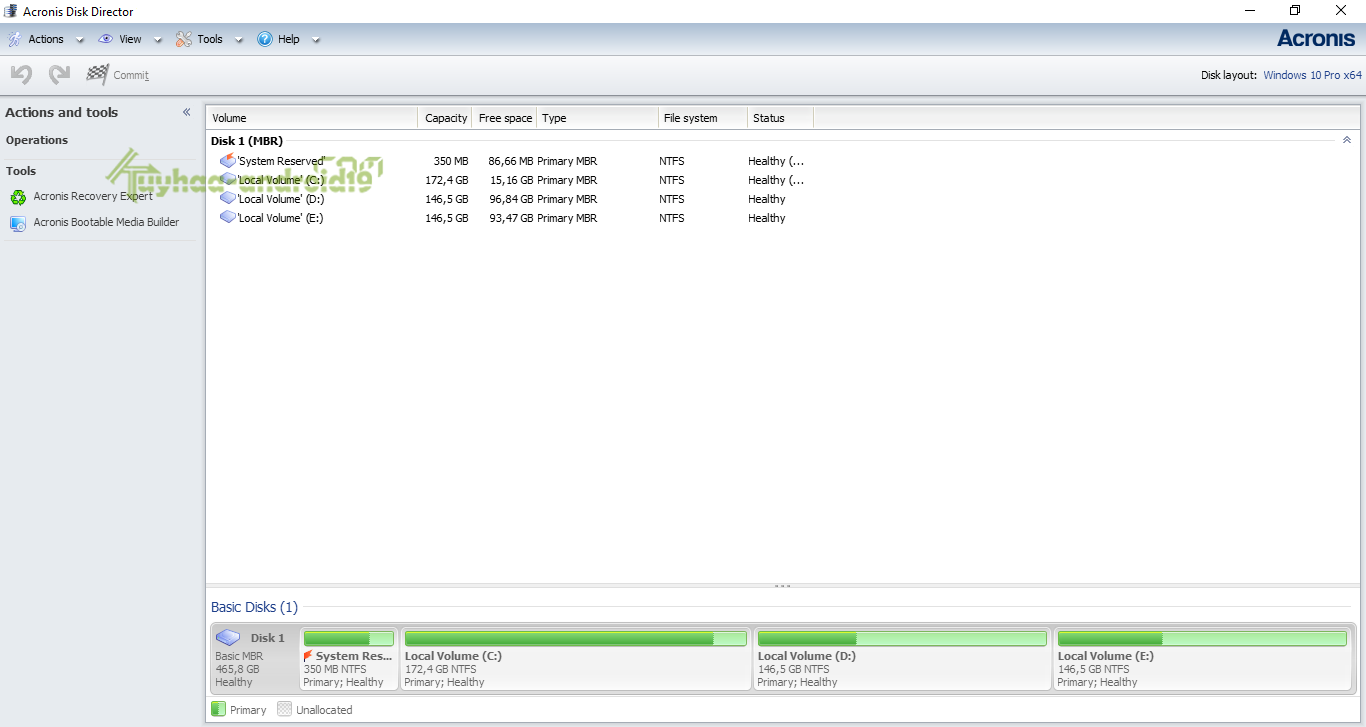Open the Help menu
The height and width of the screenshot is (727, 1366).
289,39
